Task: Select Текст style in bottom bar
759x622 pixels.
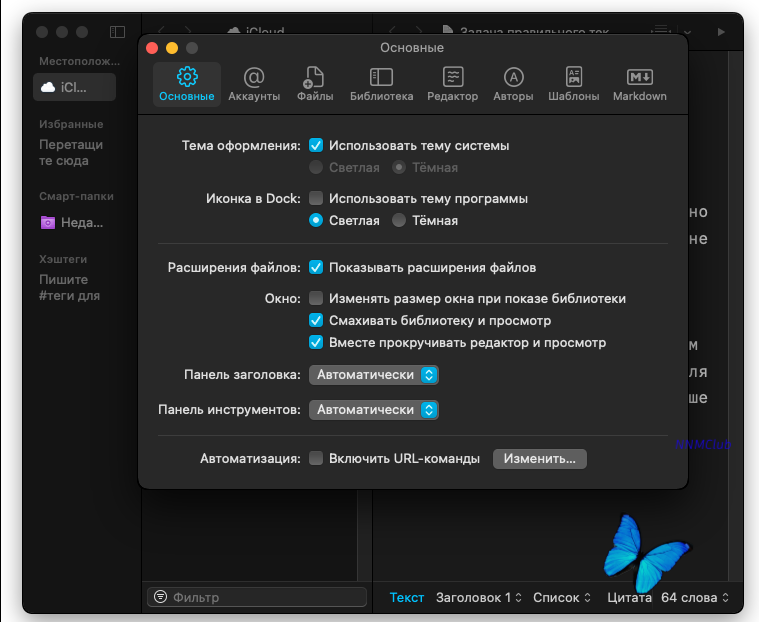Action: pos(407,597)
